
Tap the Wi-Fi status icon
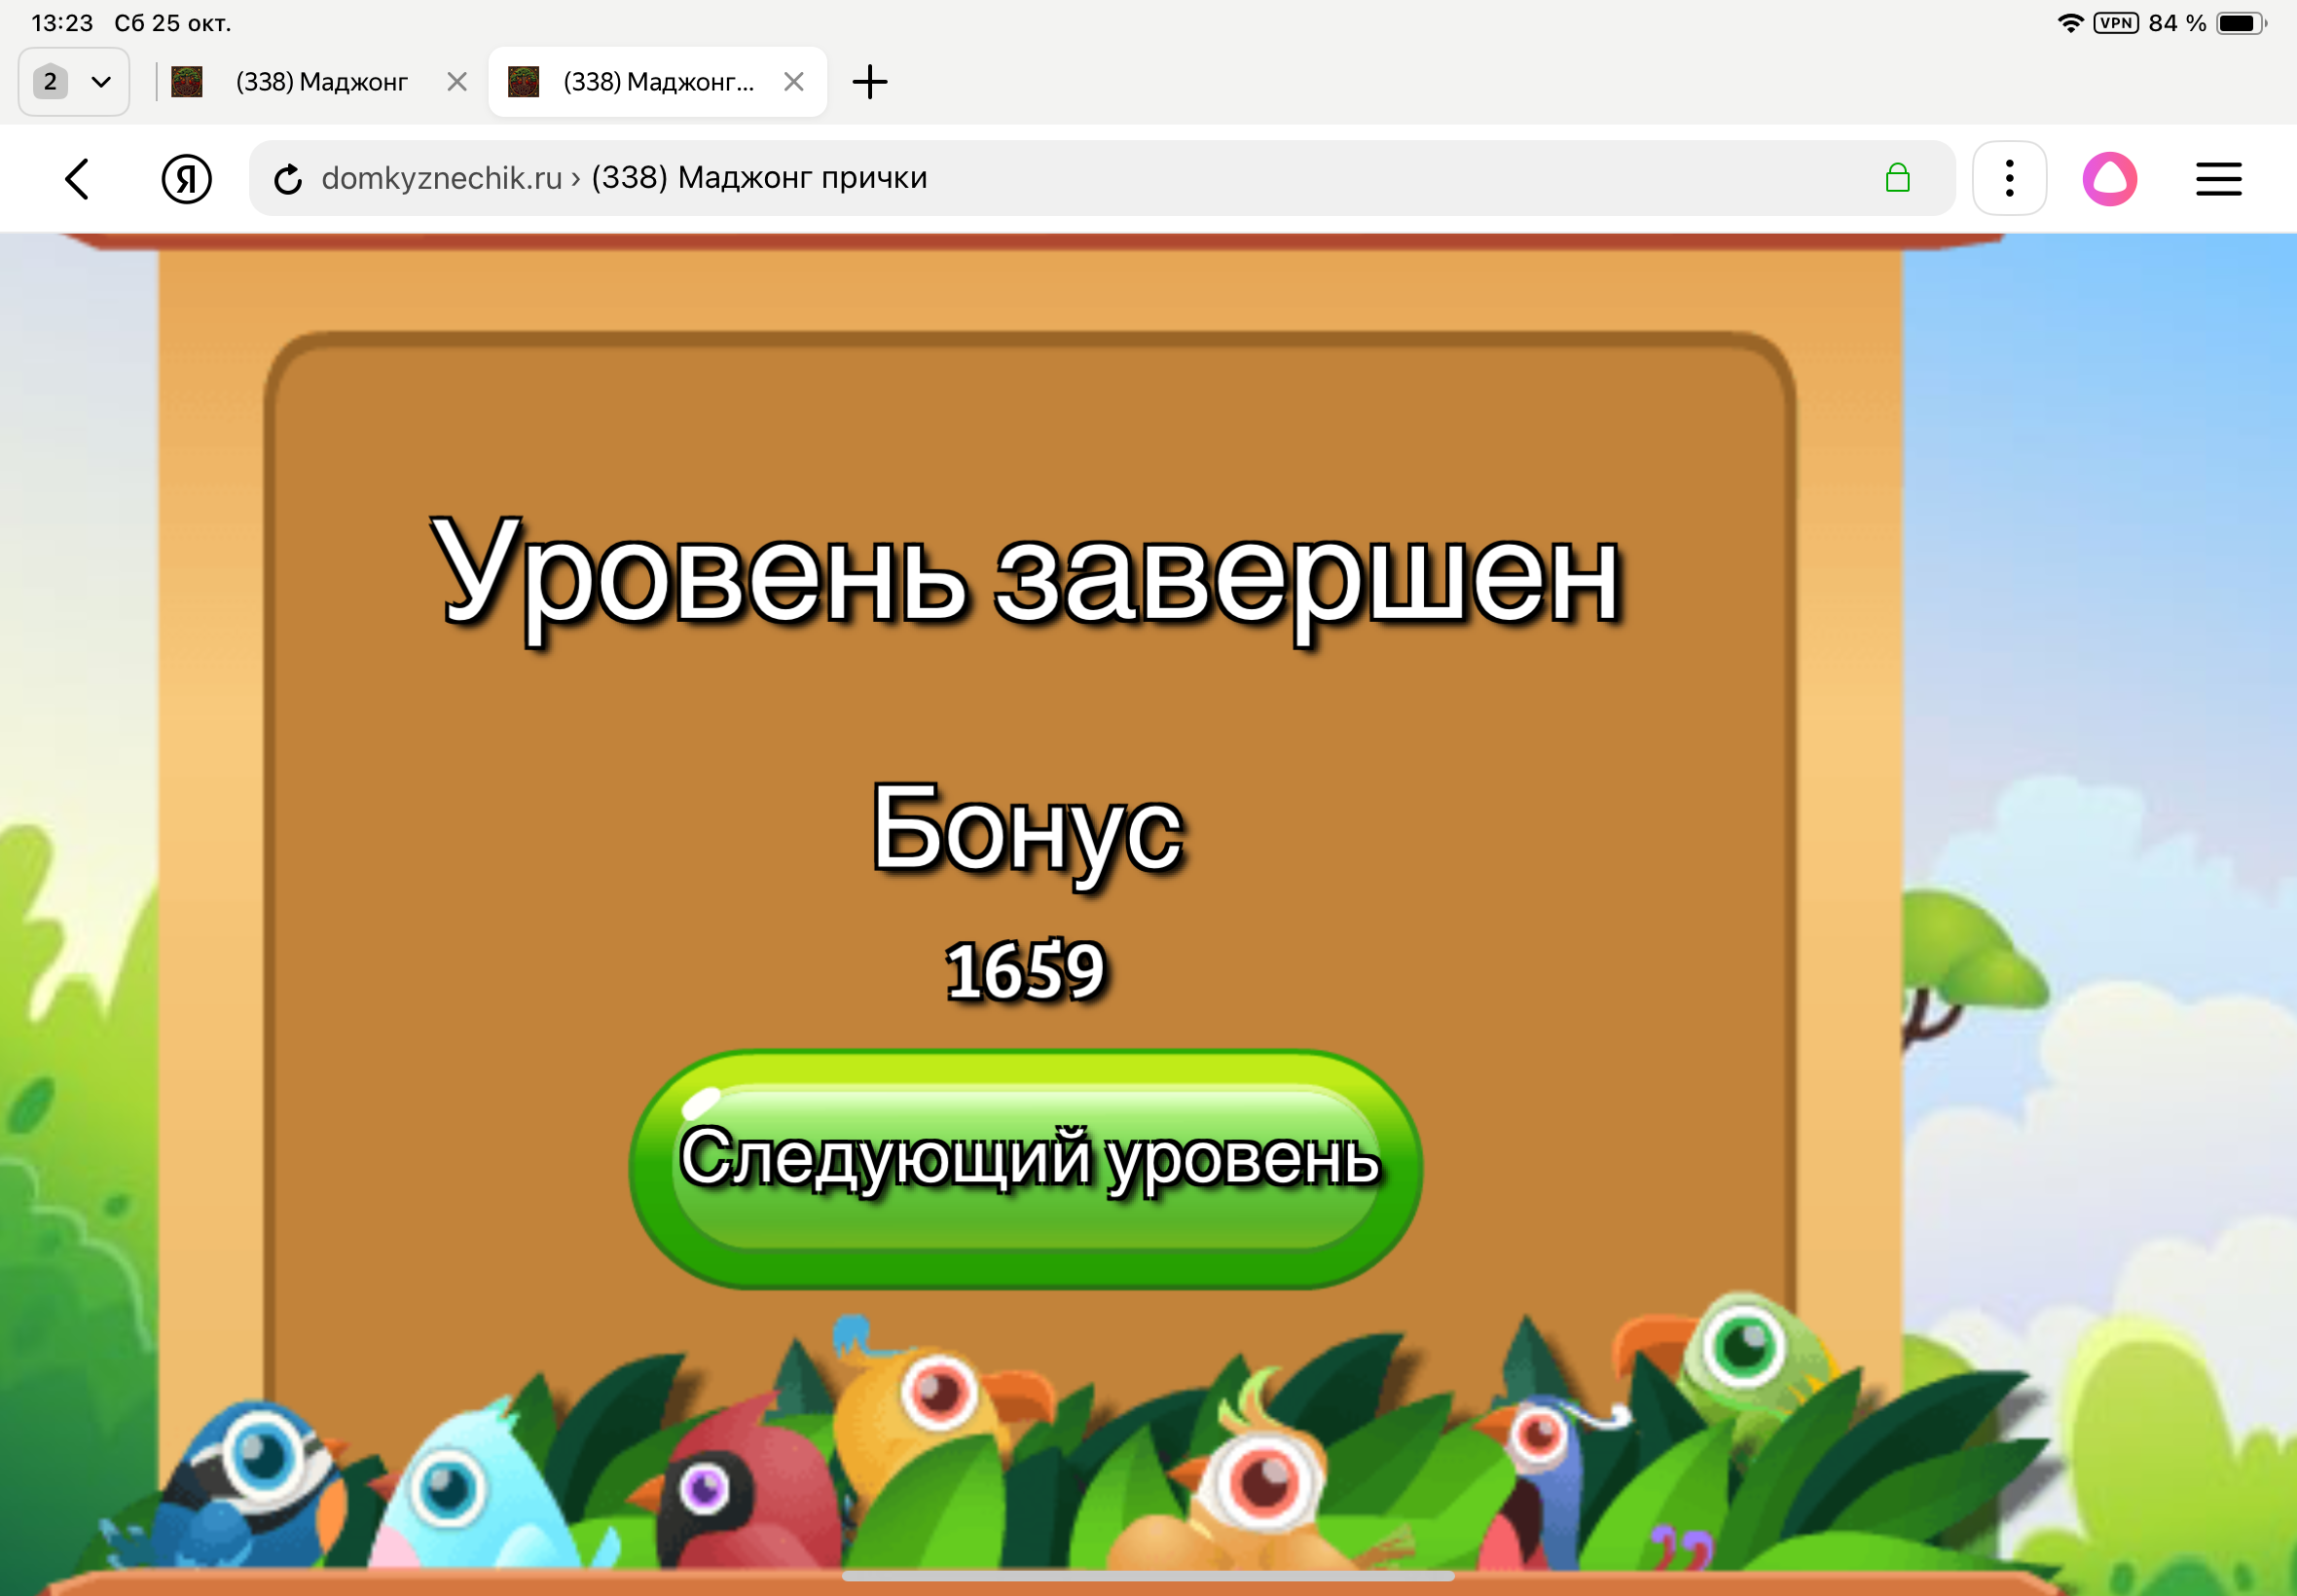[2070, 23]
